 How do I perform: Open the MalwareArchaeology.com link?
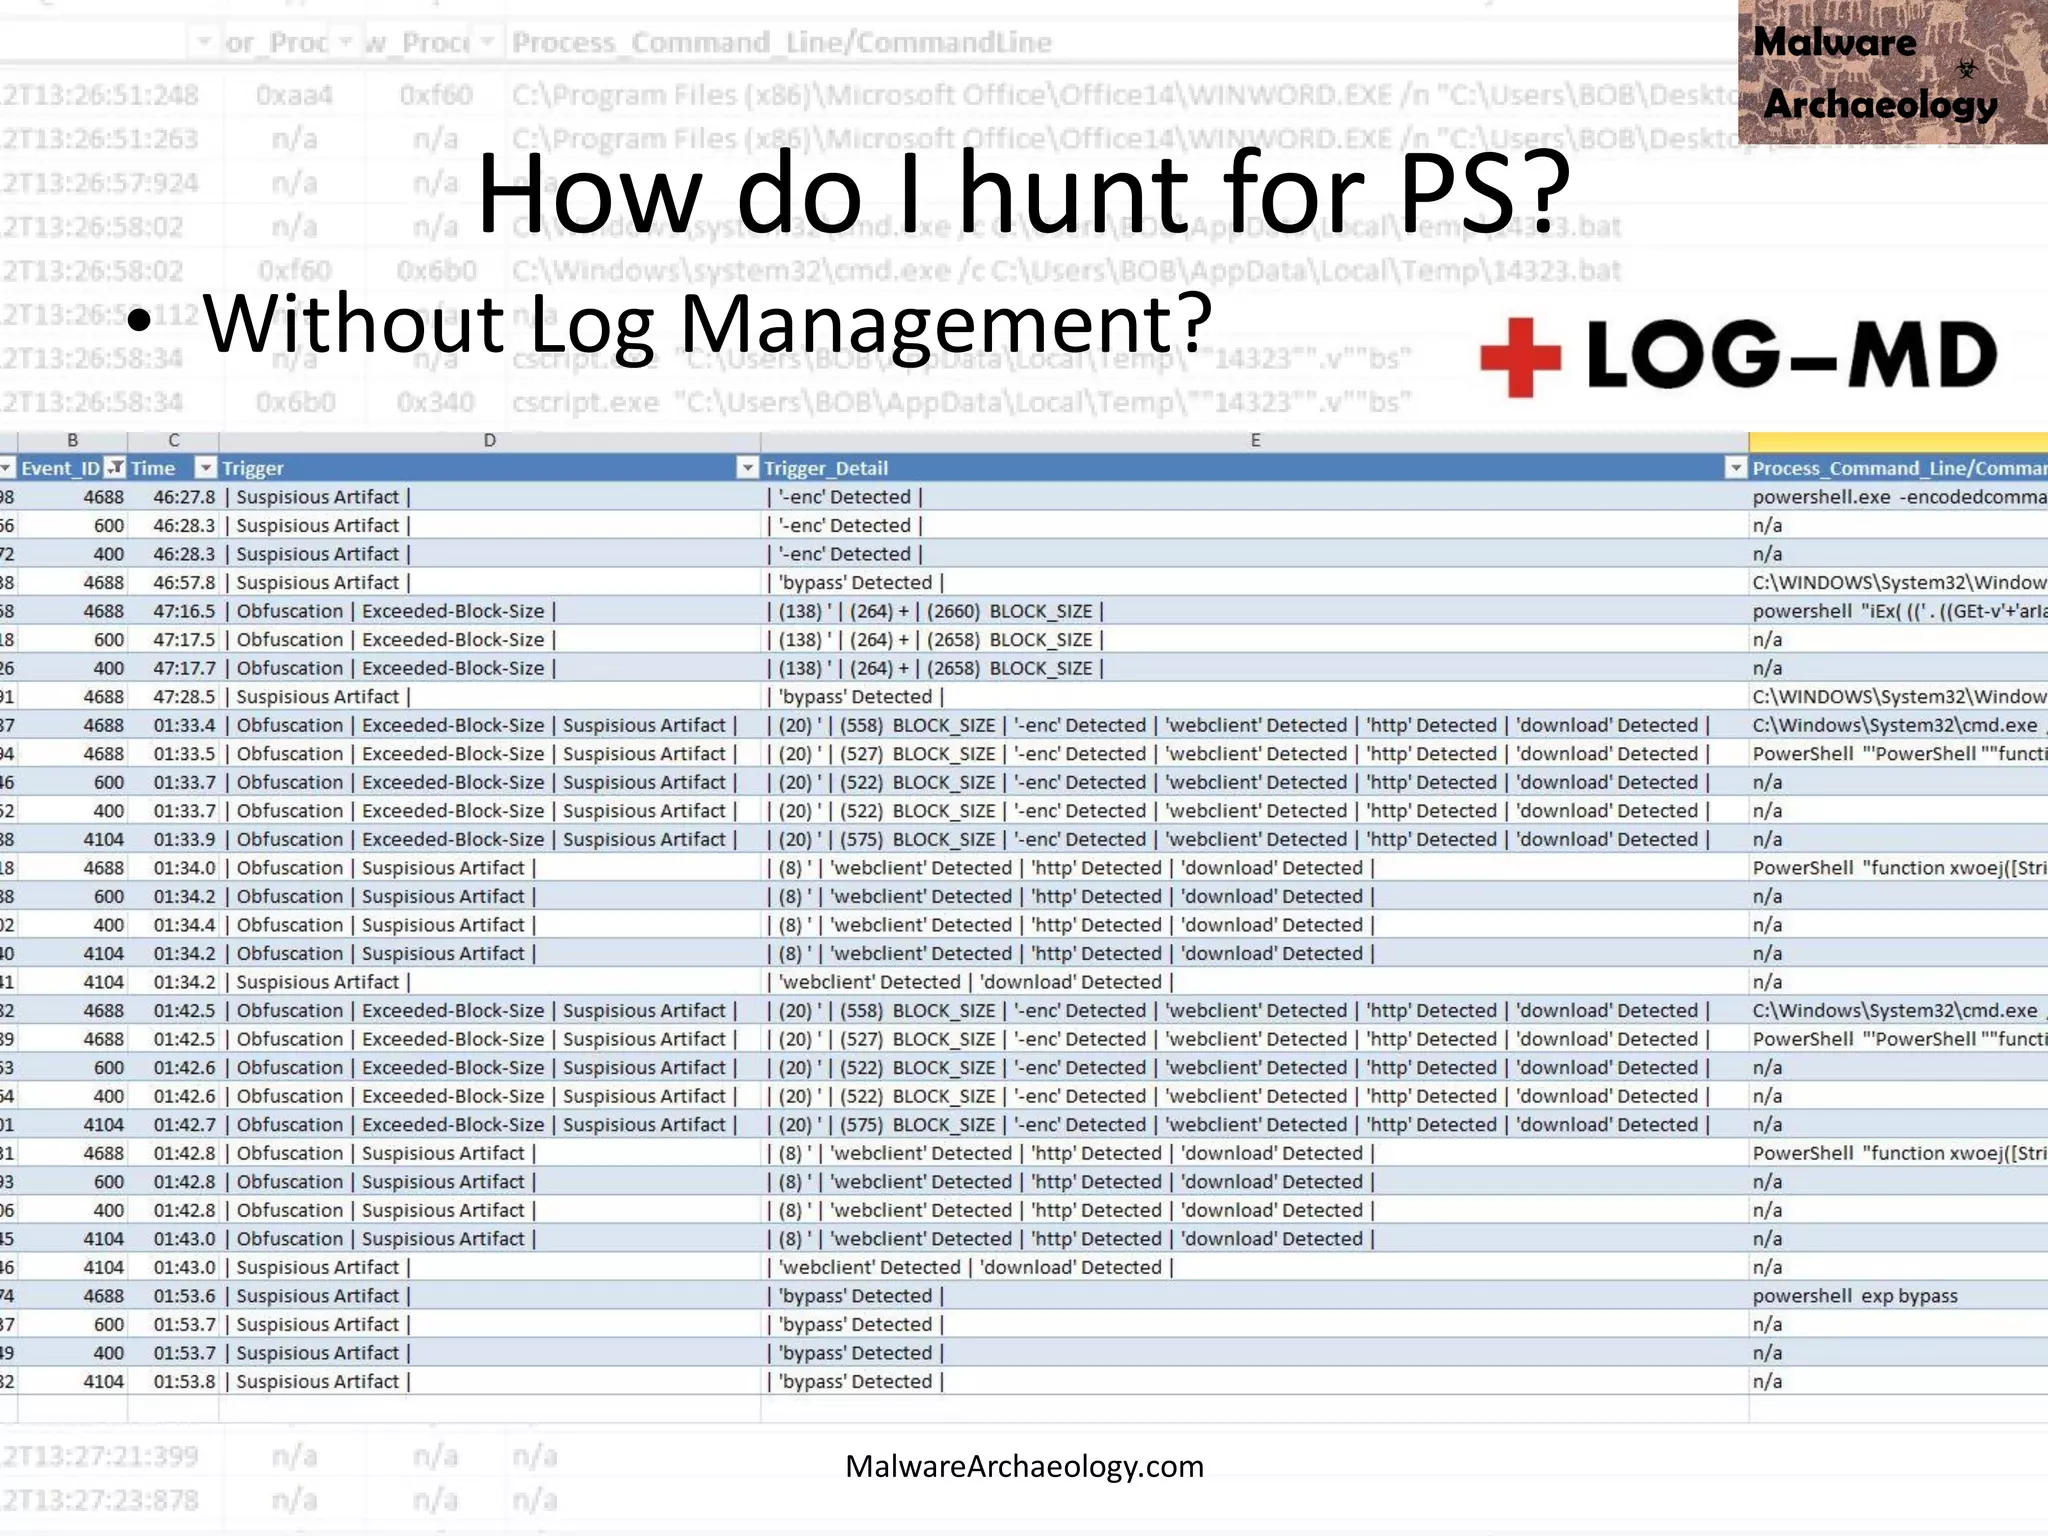click(x=1024, y=1466)
